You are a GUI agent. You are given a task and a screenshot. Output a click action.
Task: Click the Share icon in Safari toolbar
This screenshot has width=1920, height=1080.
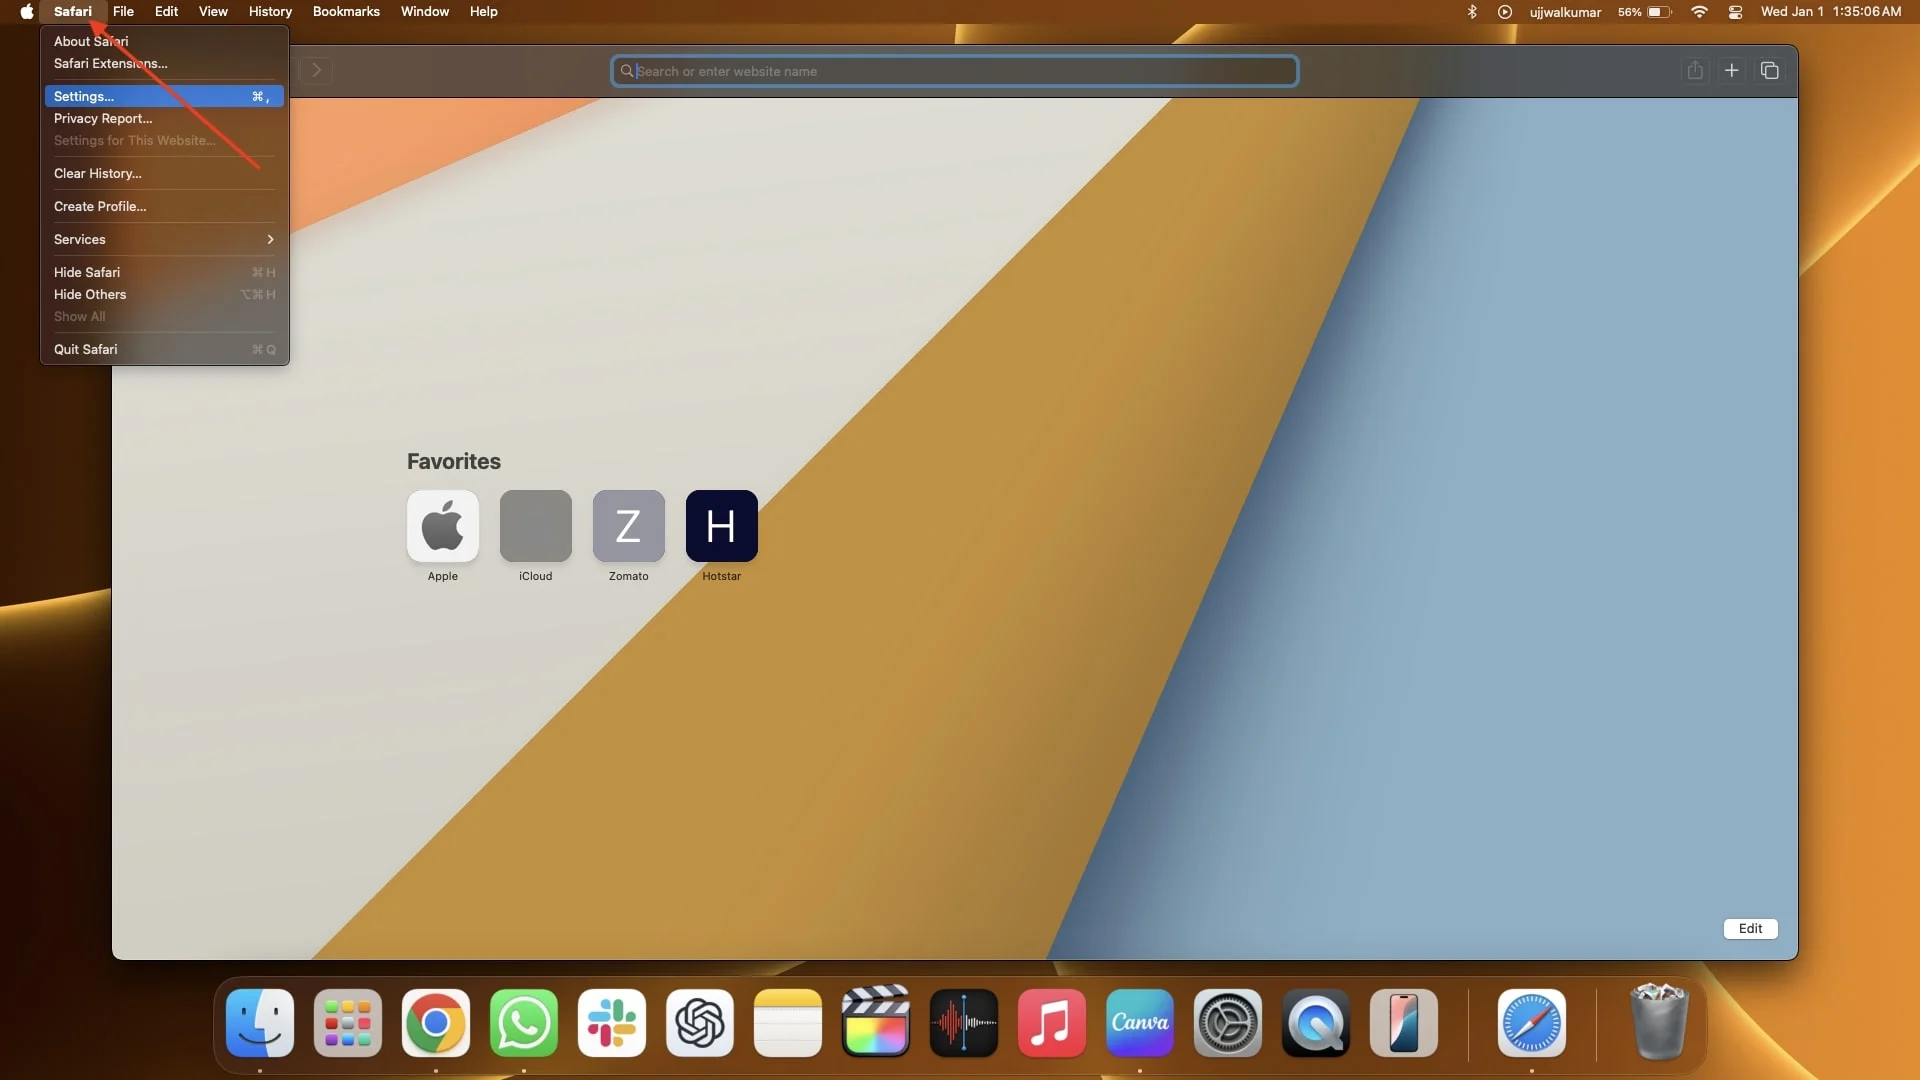pyautogui.click(x=1695, y=71)
